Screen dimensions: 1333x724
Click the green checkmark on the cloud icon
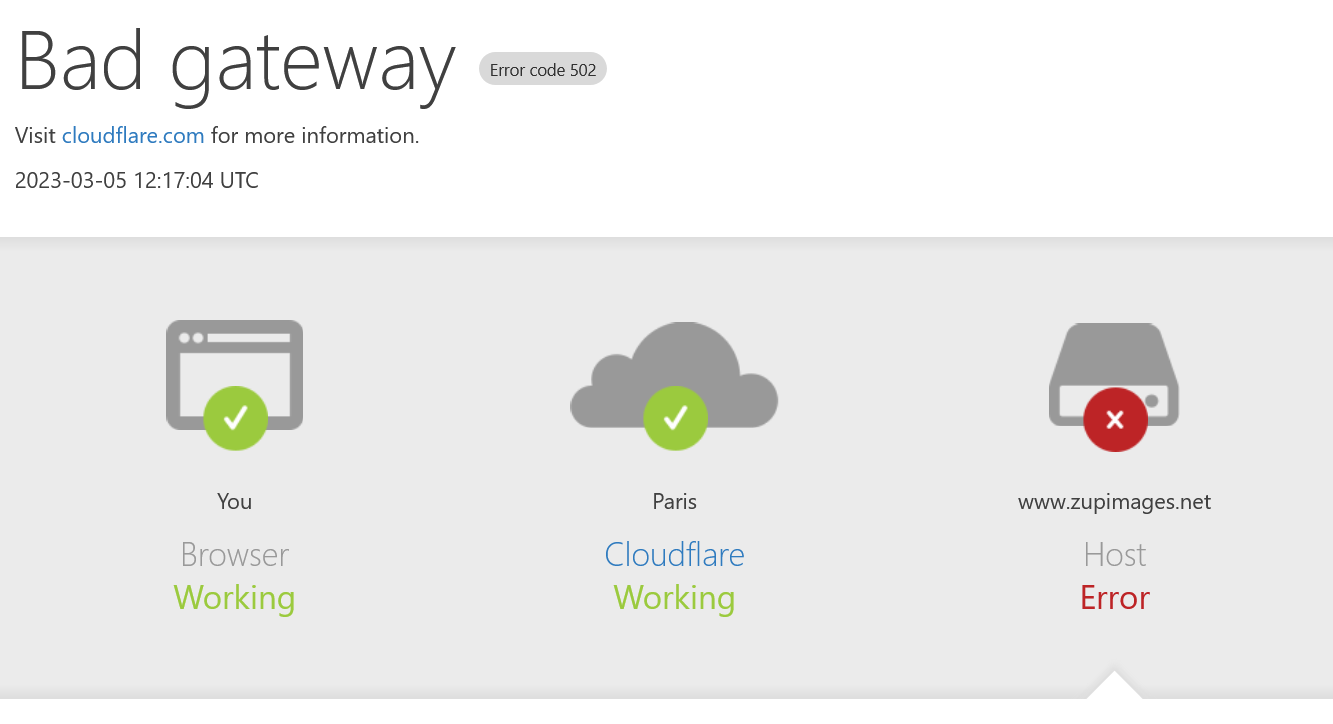[675, 418]
